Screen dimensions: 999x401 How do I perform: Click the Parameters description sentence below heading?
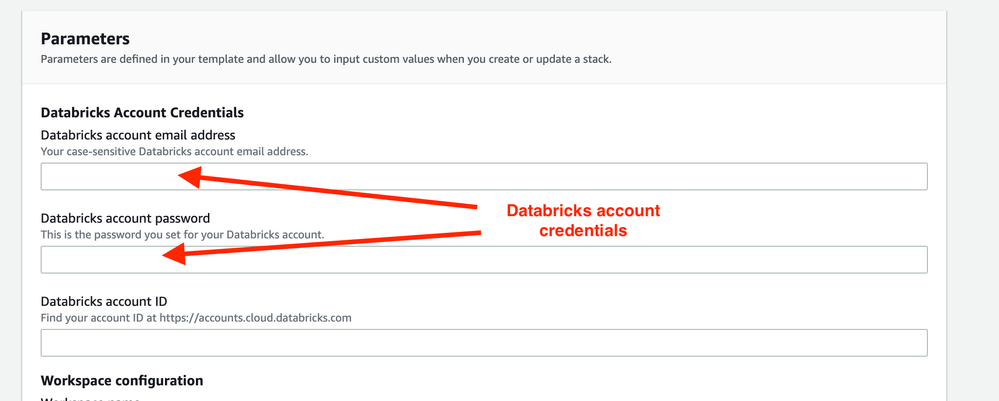[326, 59]
